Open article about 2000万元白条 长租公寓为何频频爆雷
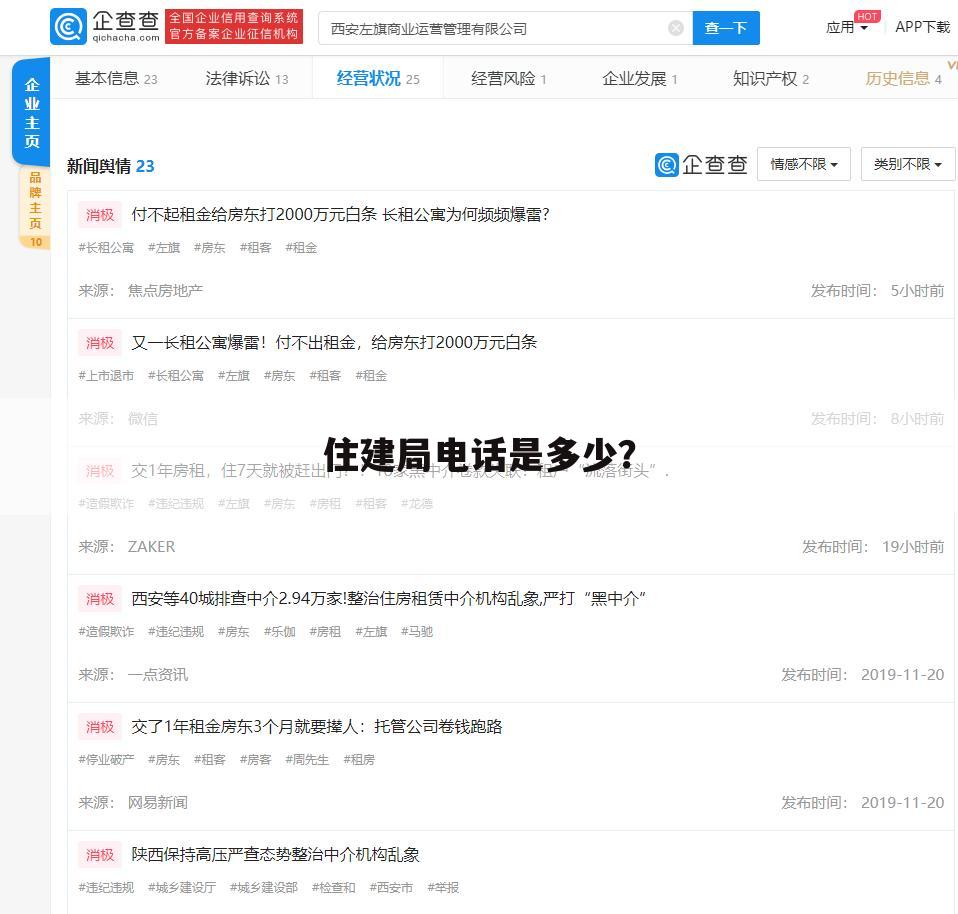This screenshot has width=958, height=914. coord(340,214)
